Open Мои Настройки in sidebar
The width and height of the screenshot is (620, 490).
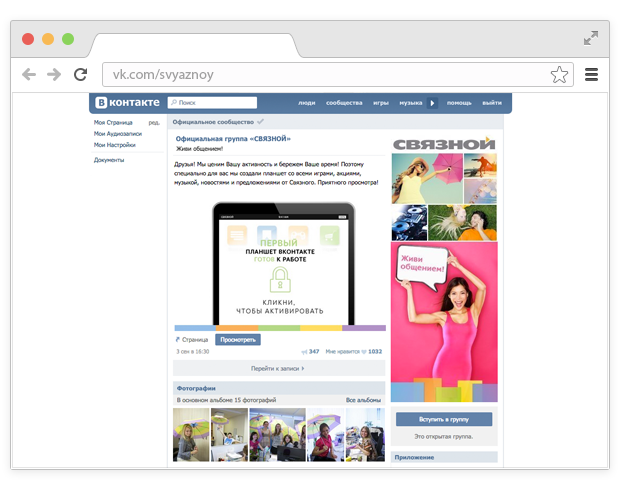click(x=115, y=145)
